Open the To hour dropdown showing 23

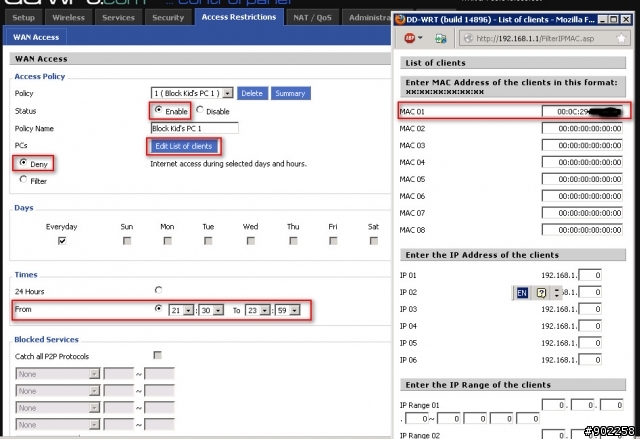258,310
